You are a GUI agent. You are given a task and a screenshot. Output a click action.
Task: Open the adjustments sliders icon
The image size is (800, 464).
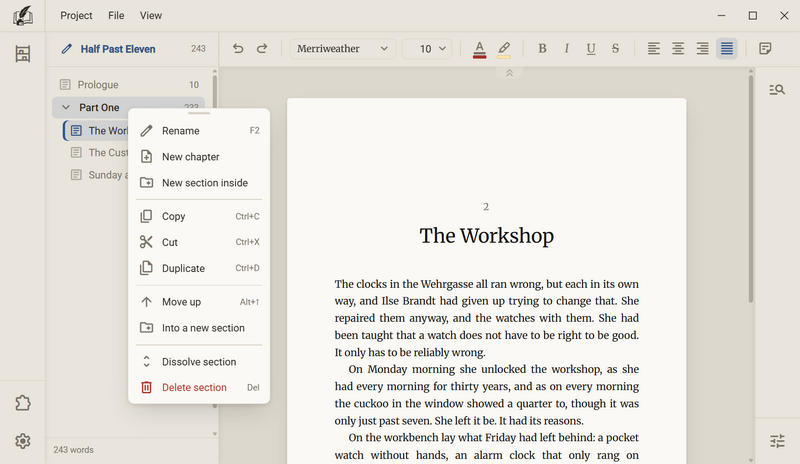click(x=777, y=441)
